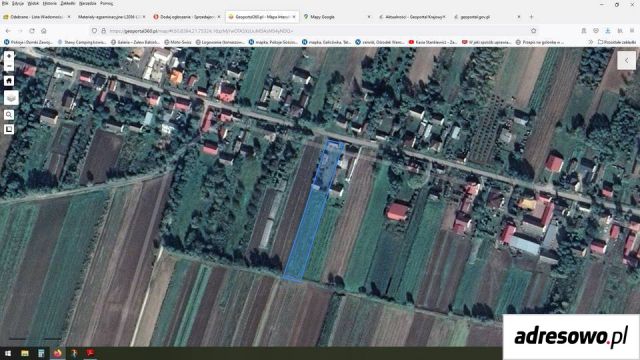
Task: Open the downloads arrow icon
Action: 608,31
